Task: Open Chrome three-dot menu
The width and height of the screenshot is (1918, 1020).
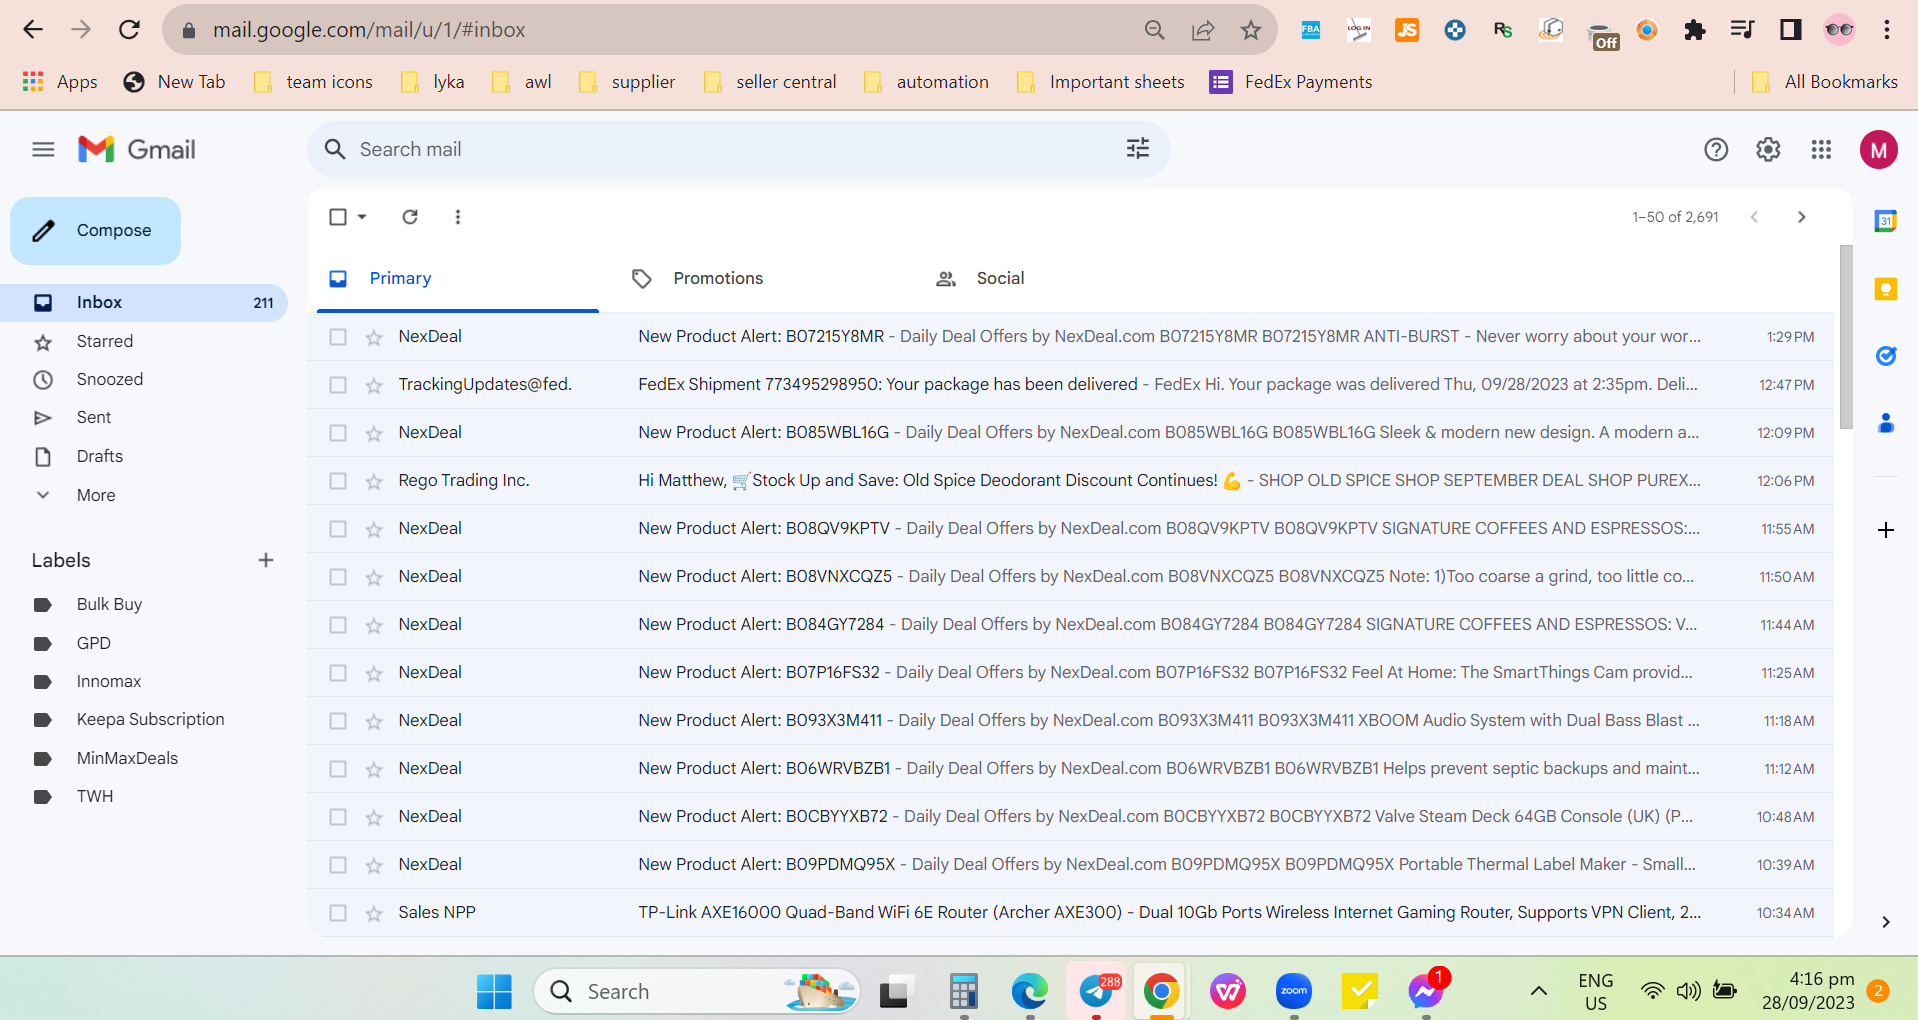Action: 1887,30
